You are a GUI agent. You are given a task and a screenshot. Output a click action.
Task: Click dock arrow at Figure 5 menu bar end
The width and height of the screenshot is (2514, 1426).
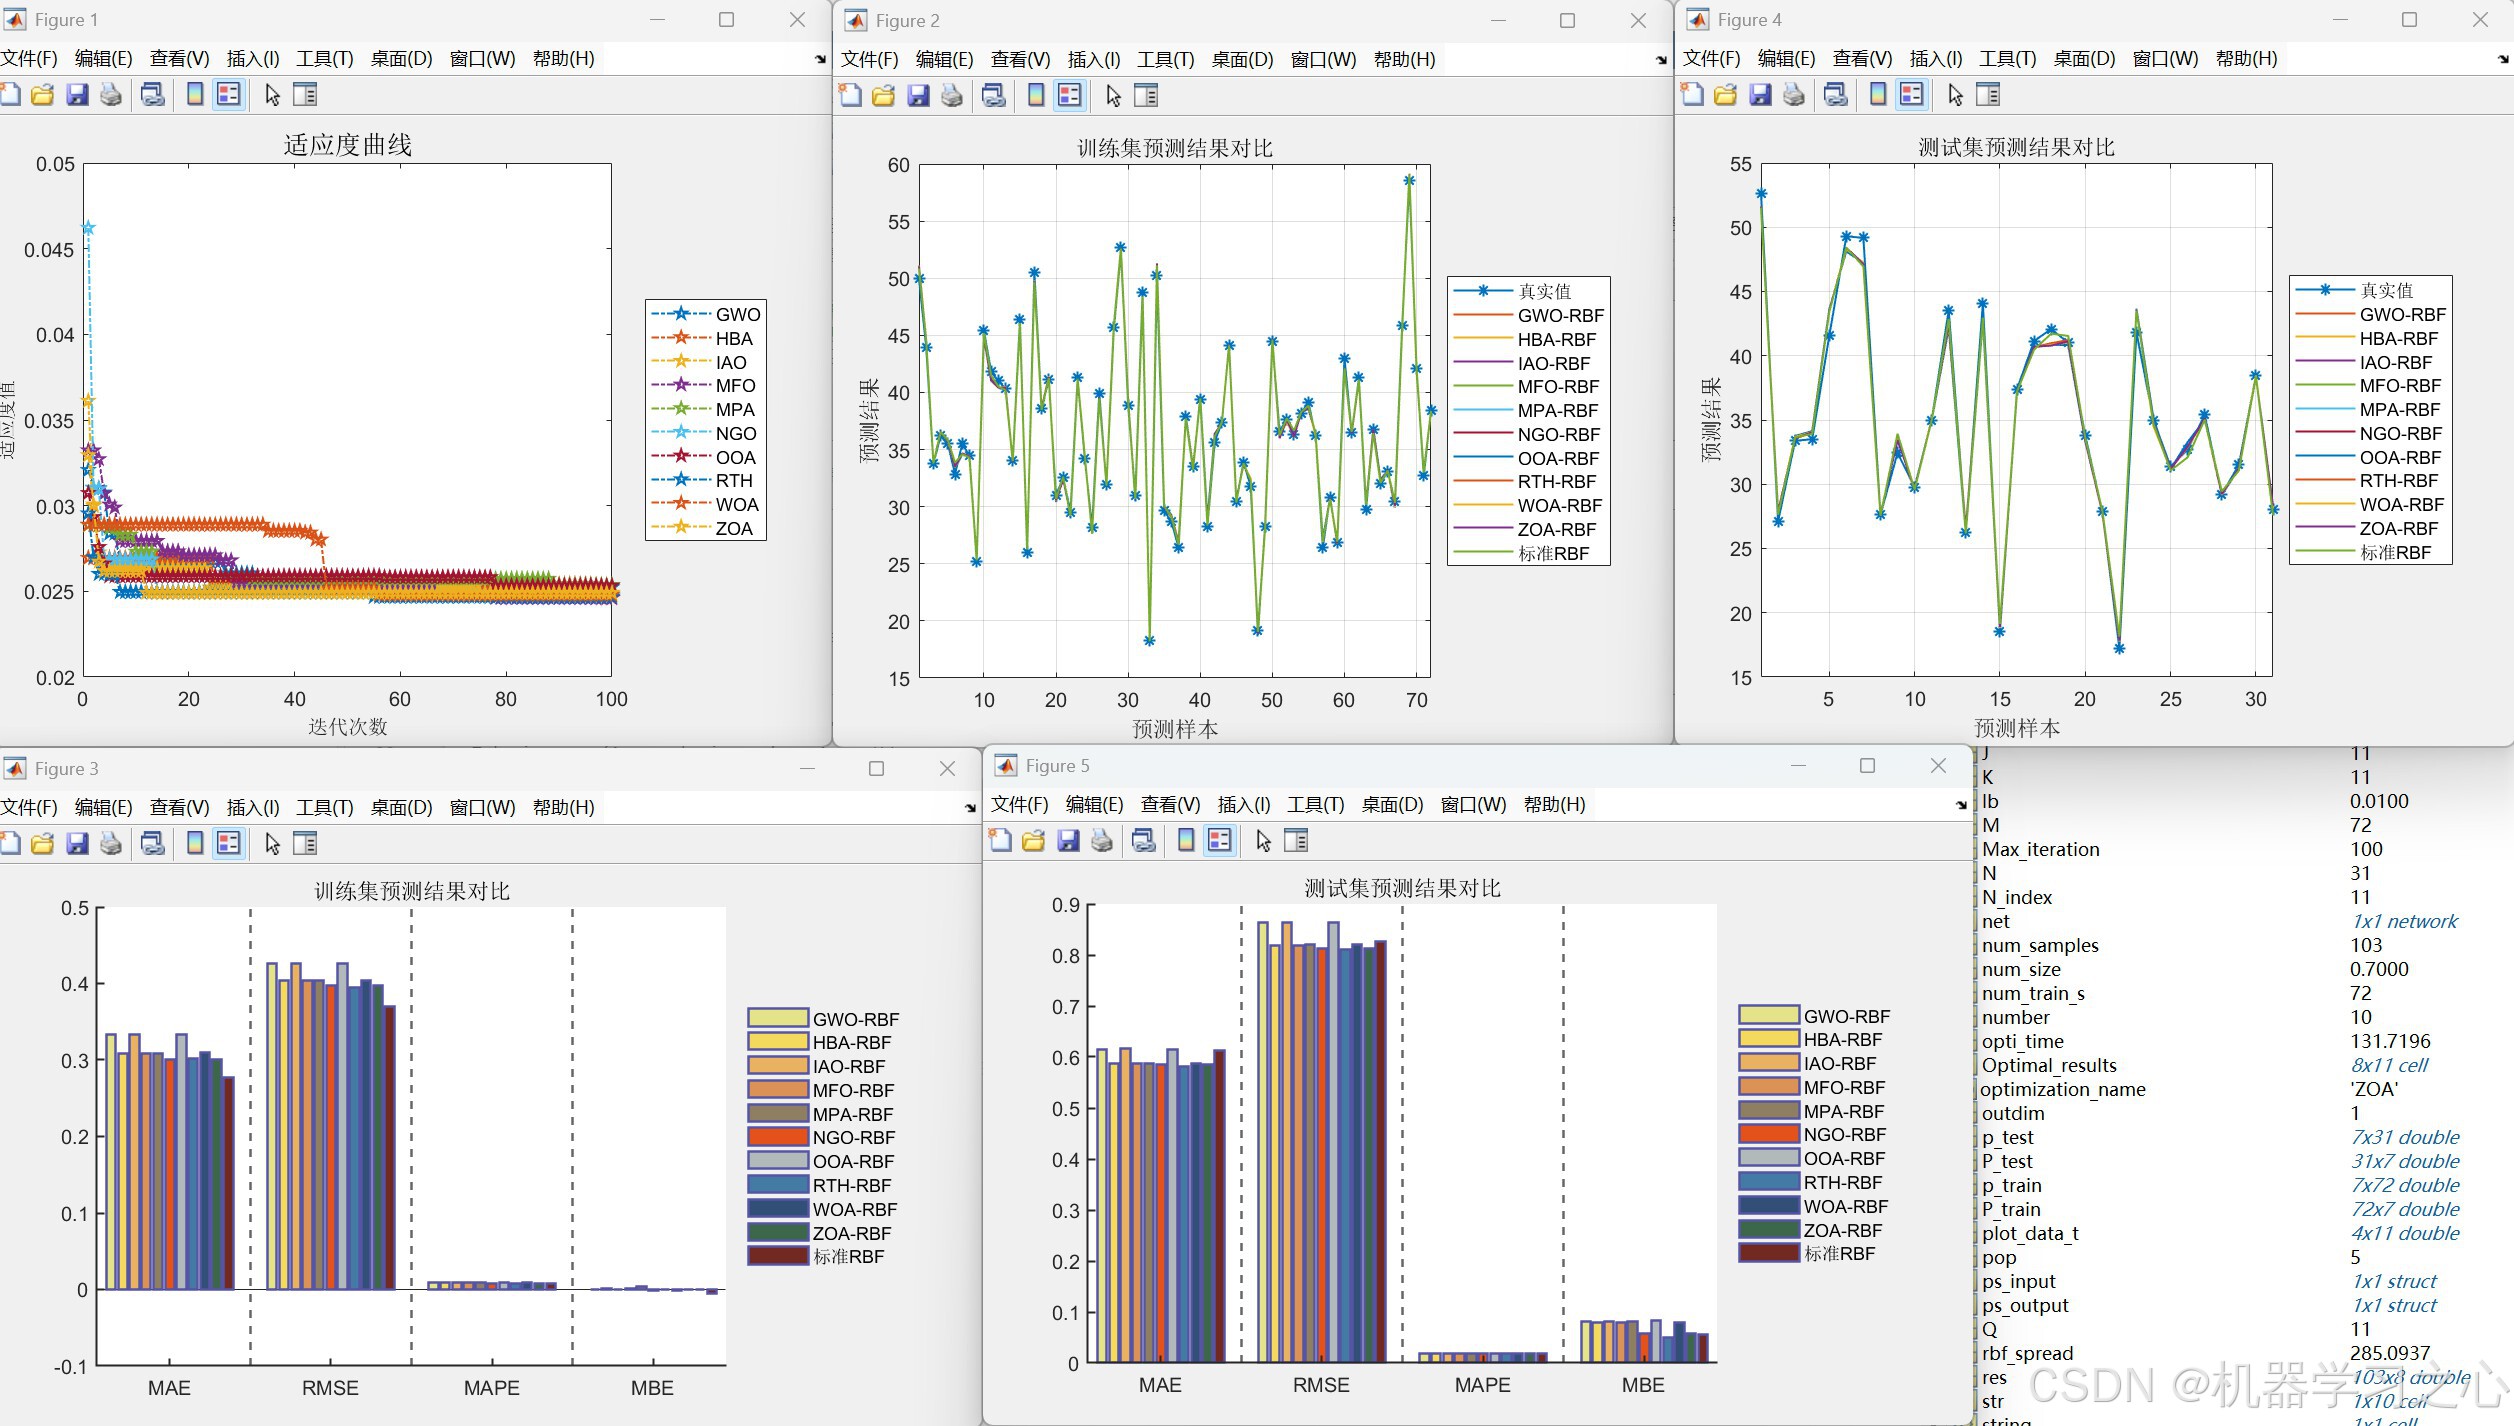tap(1961, 805)
